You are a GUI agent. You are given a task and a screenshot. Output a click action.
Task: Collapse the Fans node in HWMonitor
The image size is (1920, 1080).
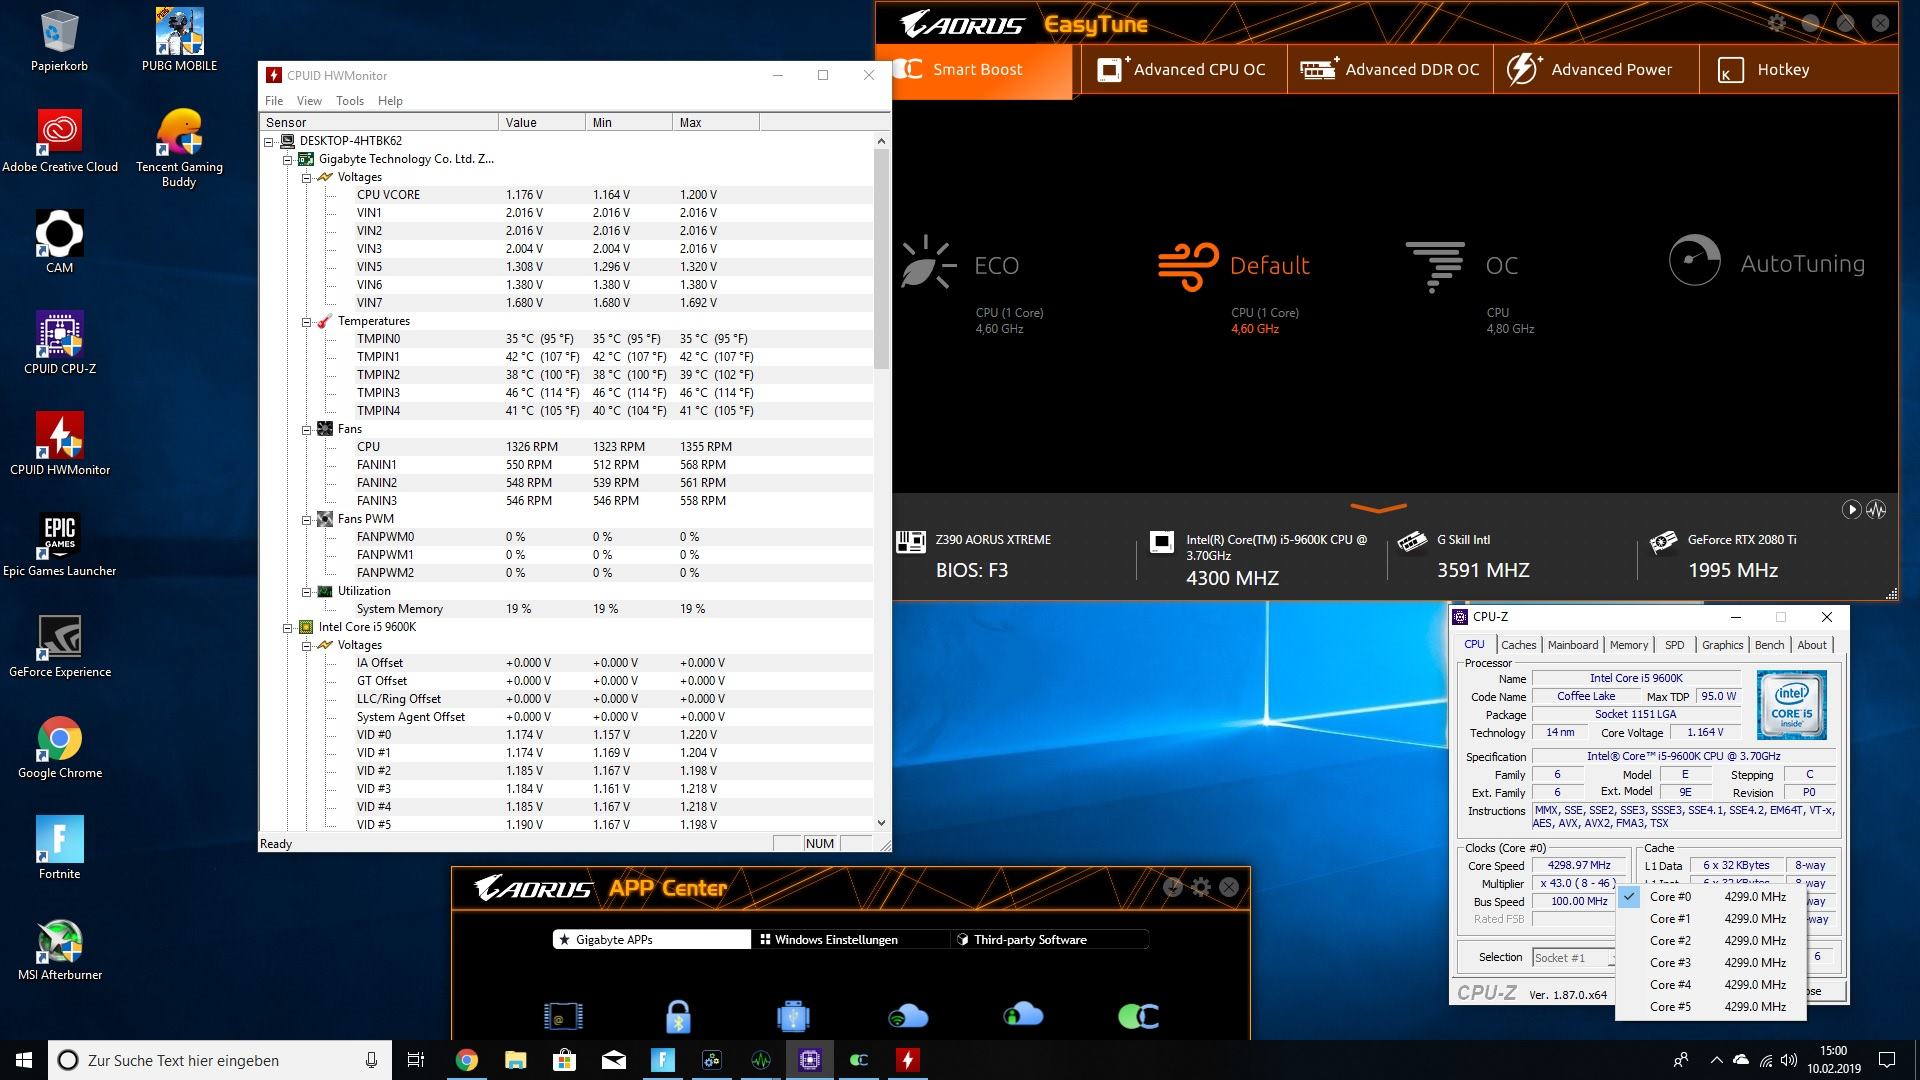pos(307,429)
